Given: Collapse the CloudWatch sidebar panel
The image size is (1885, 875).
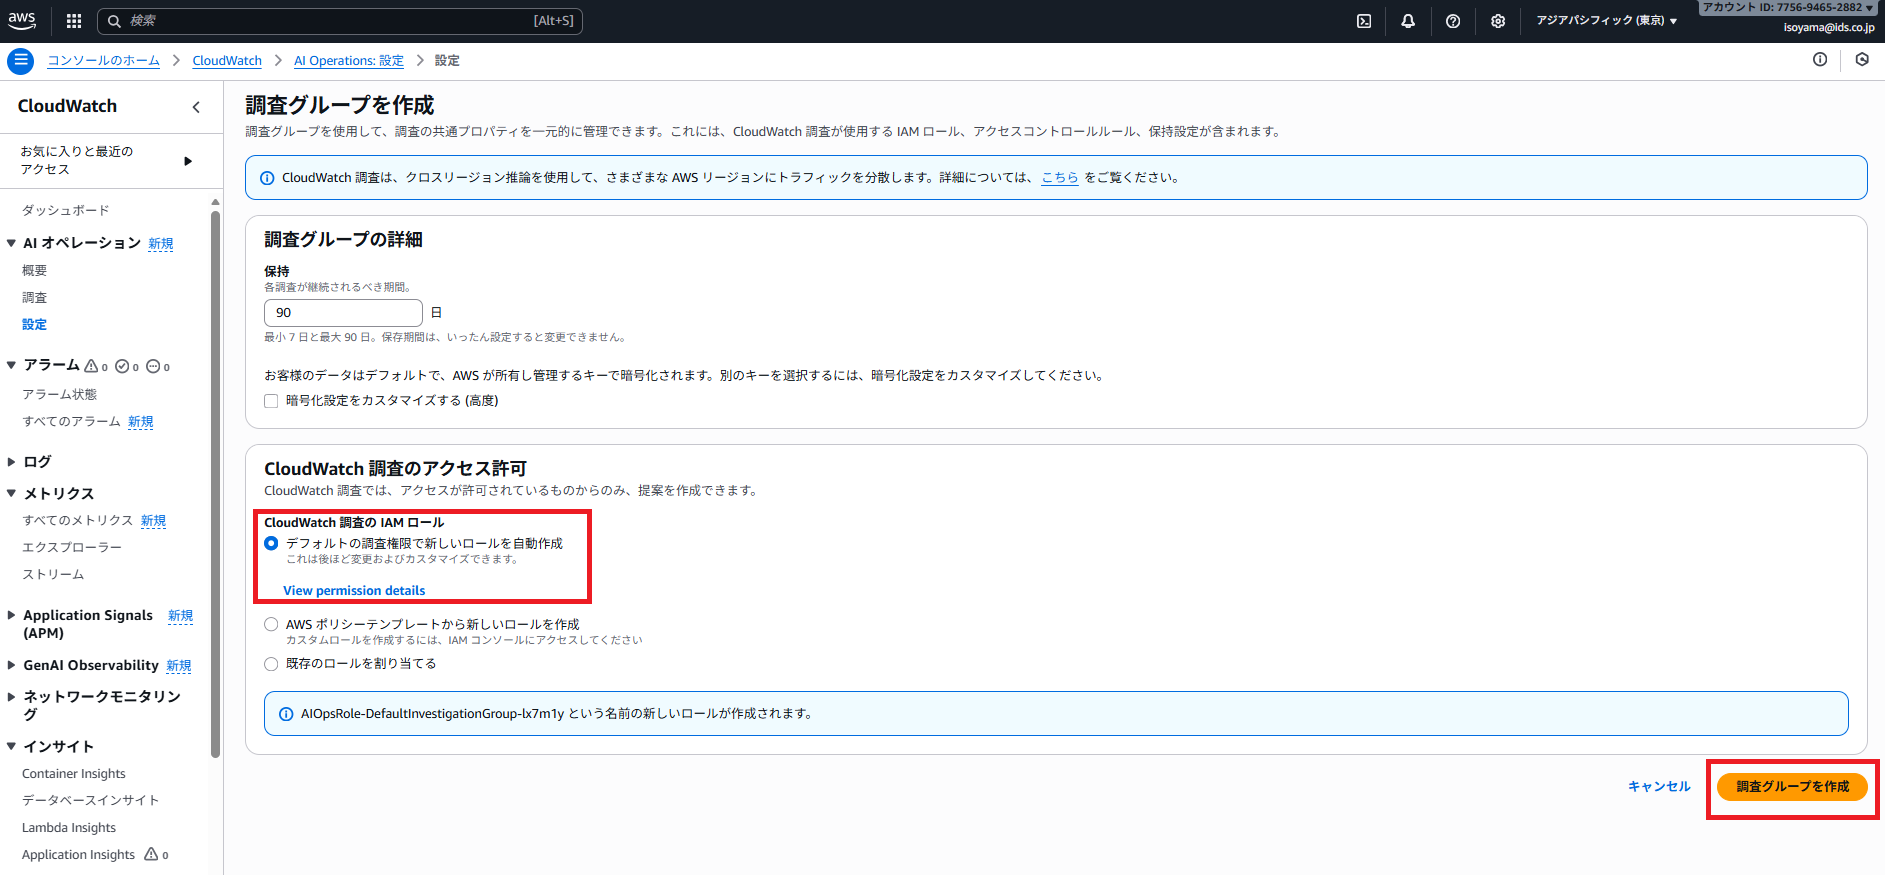Looking at the screenshot, I should click(196, 107).
